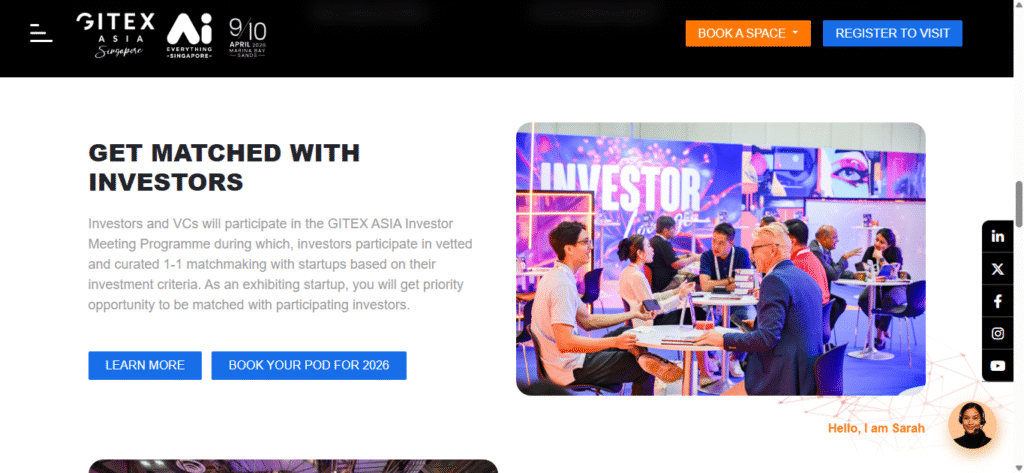Open the Instagram social icon
Screen dimensions: 1024x473
(x=997, y=334)
